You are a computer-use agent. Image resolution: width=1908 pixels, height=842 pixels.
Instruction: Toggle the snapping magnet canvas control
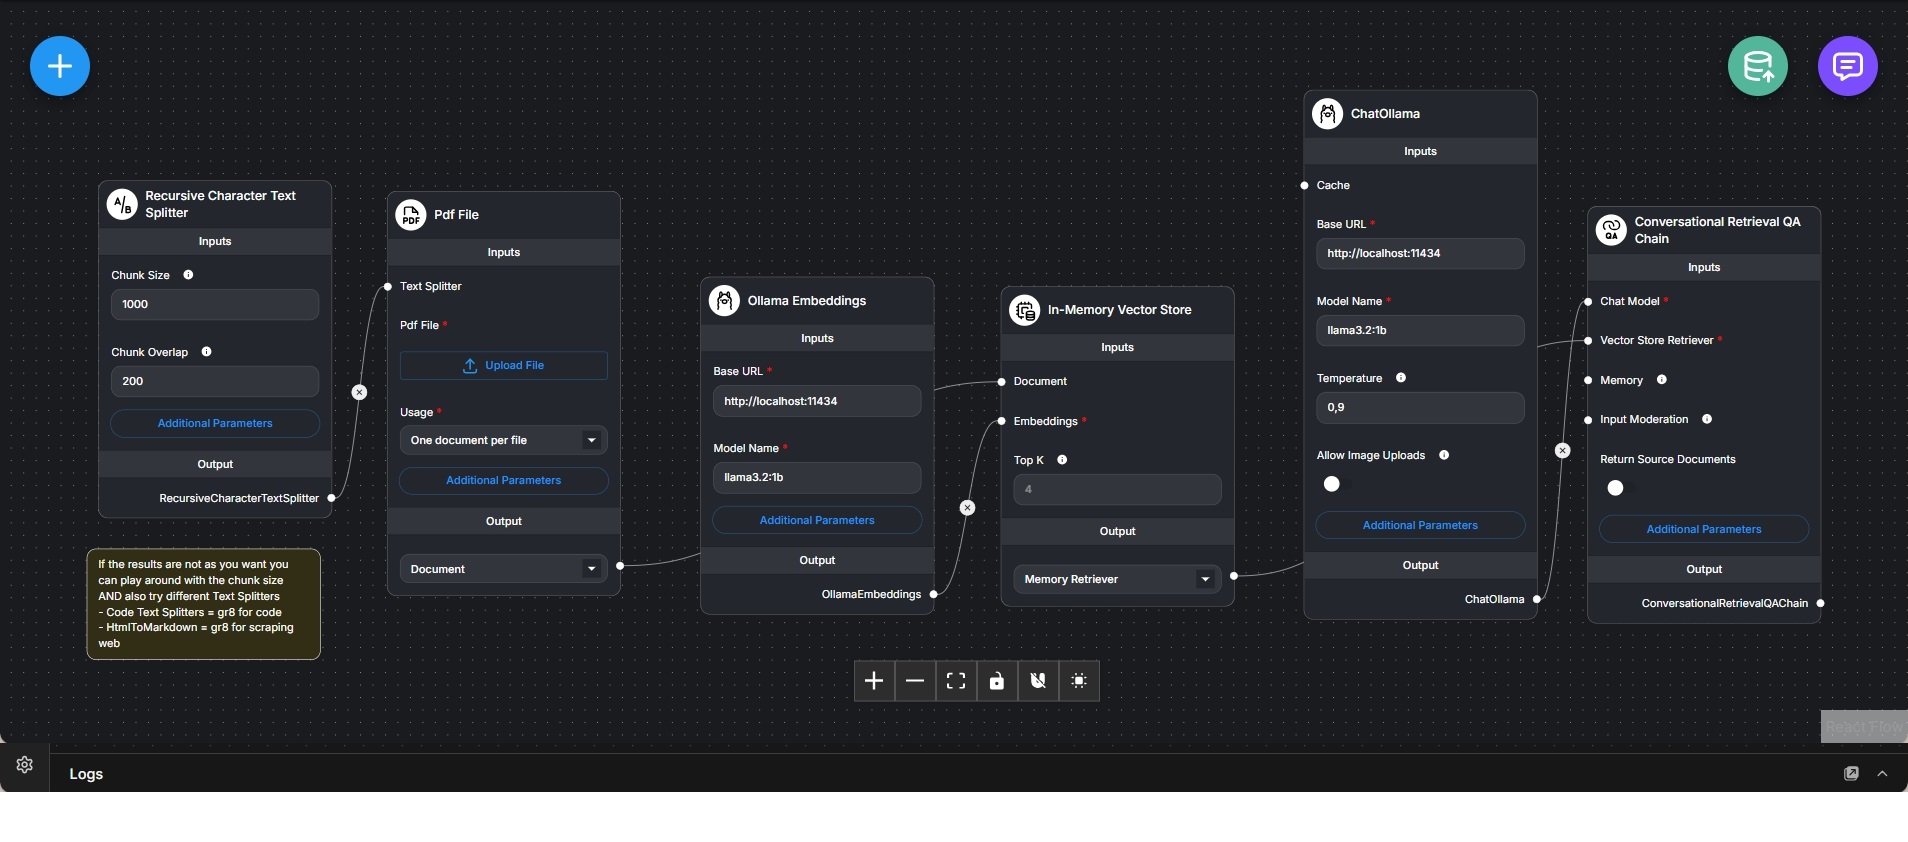point(1038,681)
